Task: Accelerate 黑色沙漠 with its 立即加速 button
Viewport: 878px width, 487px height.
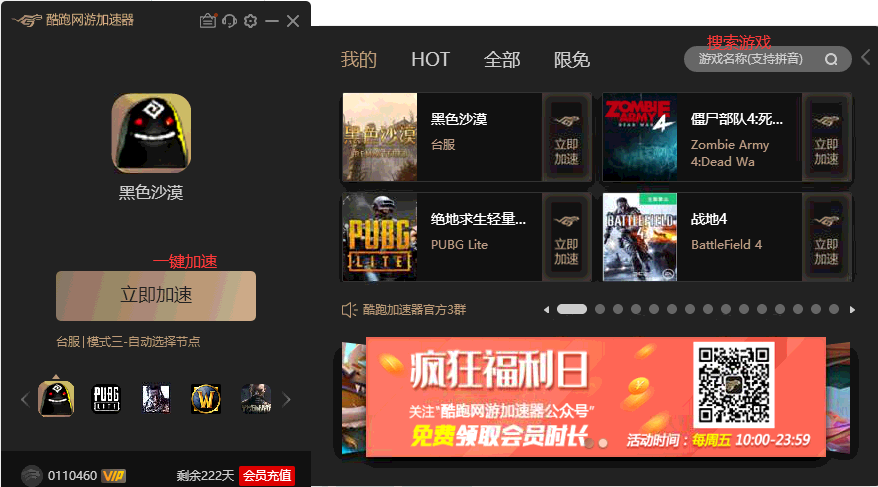Action: pyautogui.click(x=566, y=137)
